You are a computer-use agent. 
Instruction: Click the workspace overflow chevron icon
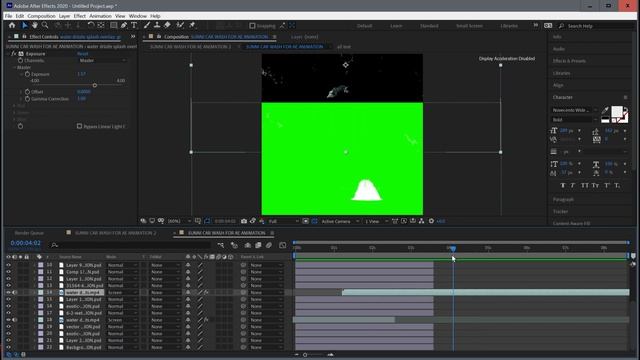(x=536, y=25)
